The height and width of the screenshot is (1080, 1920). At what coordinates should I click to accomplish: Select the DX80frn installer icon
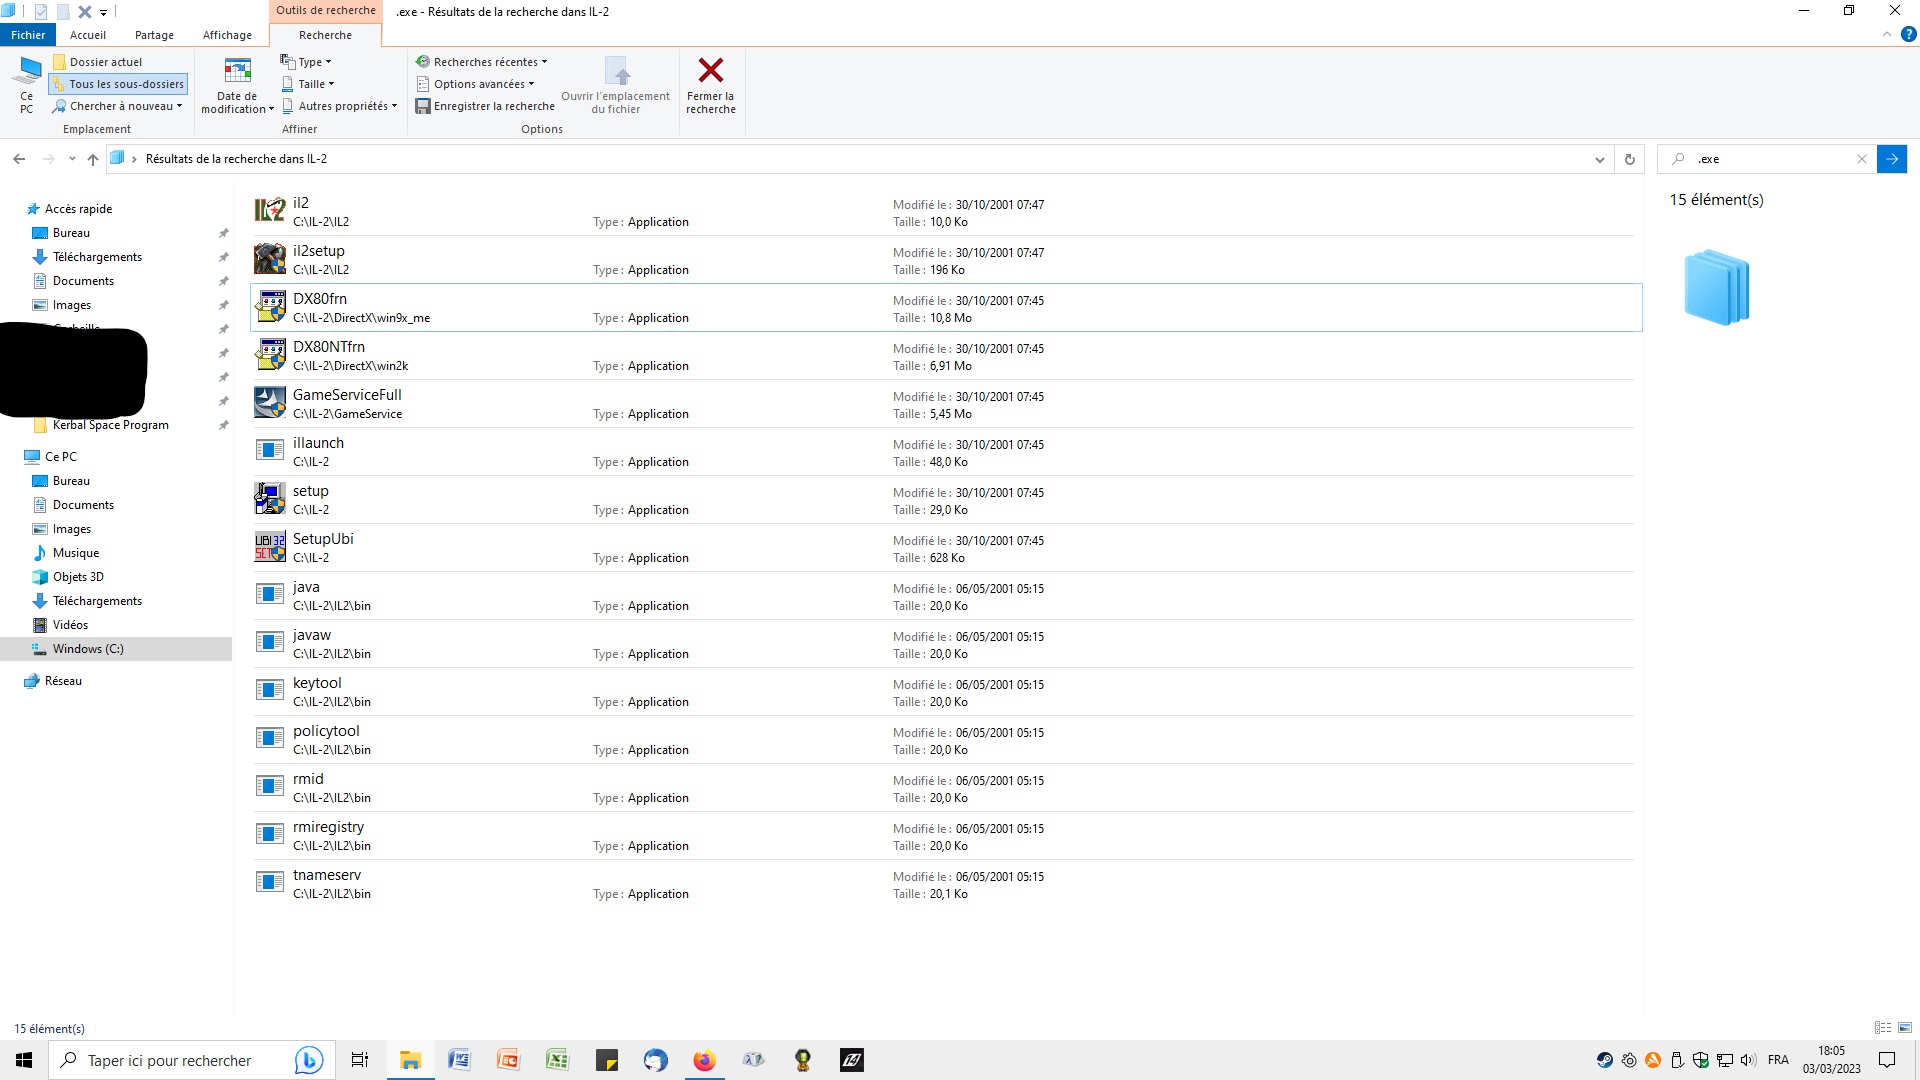270,307
